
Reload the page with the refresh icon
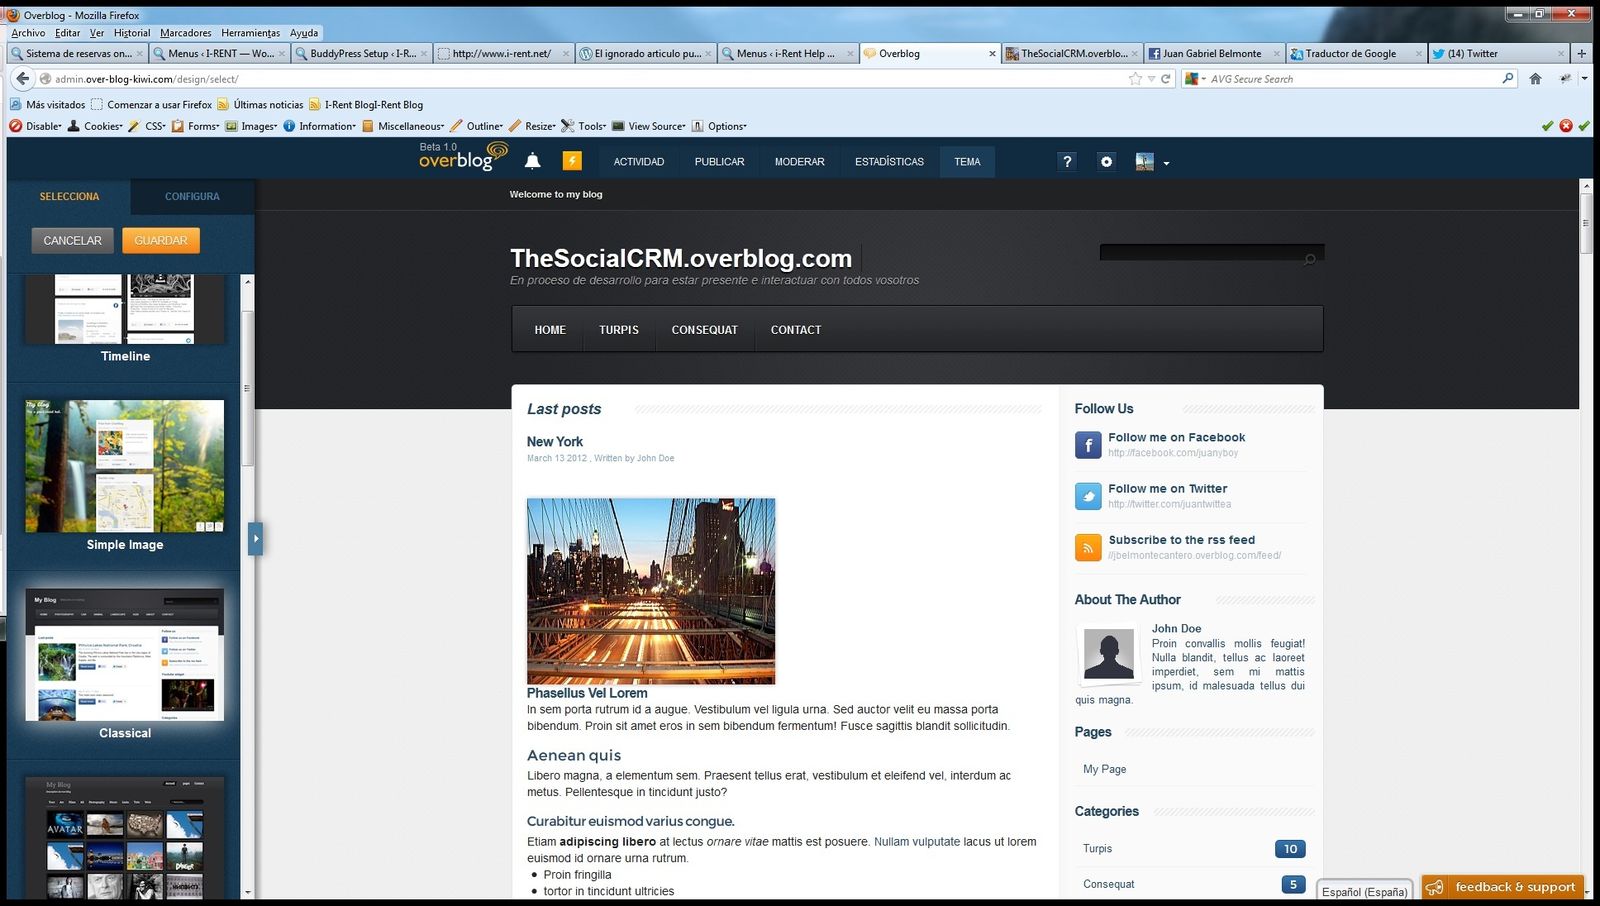(x=1165, y=79)
